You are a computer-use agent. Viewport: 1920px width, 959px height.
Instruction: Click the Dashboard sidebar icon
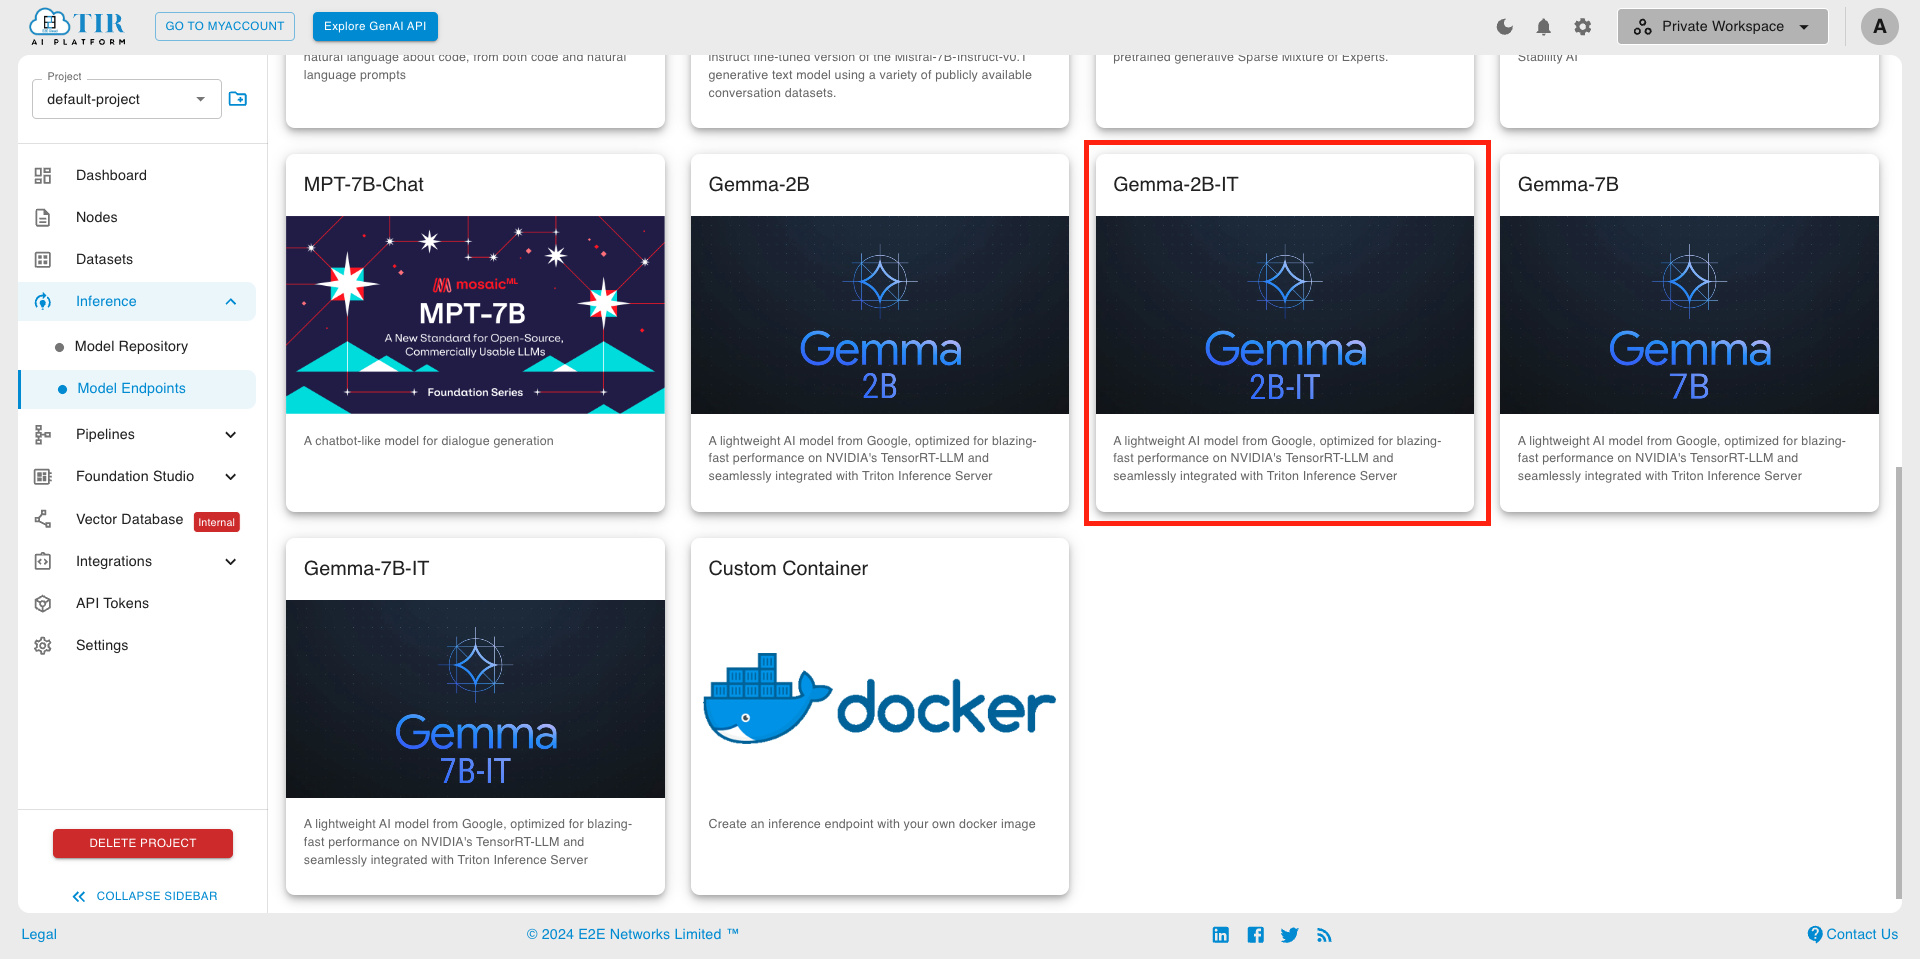pos(43,176)
